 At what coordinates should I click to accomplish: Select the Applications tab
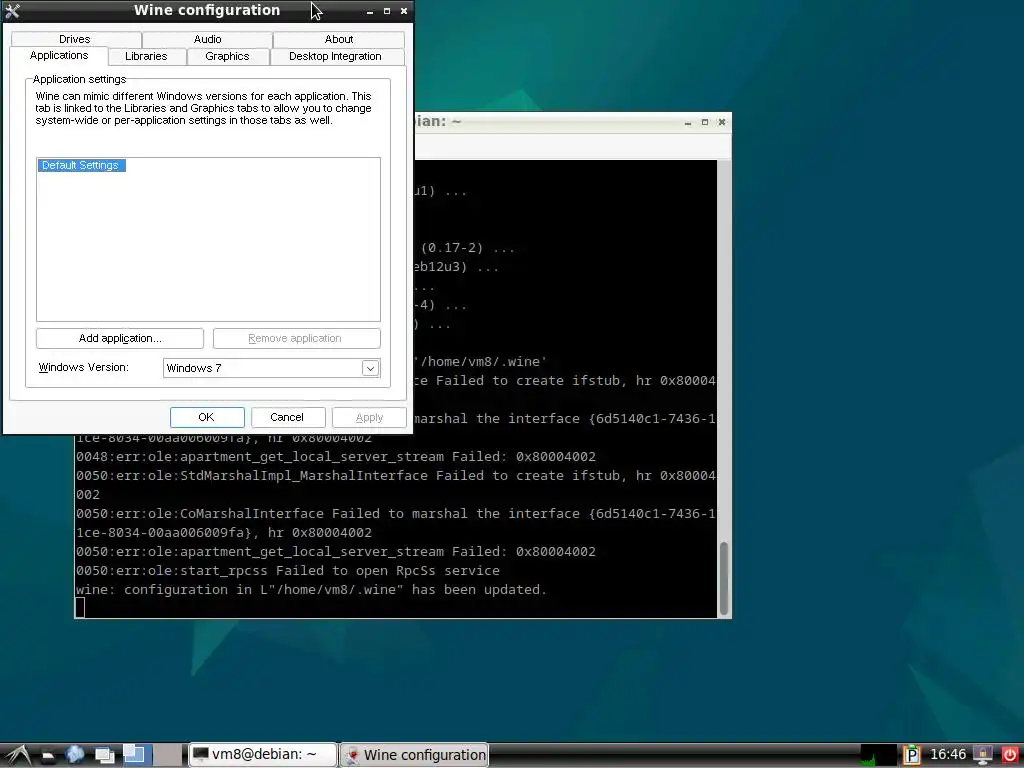pos(59,56)
